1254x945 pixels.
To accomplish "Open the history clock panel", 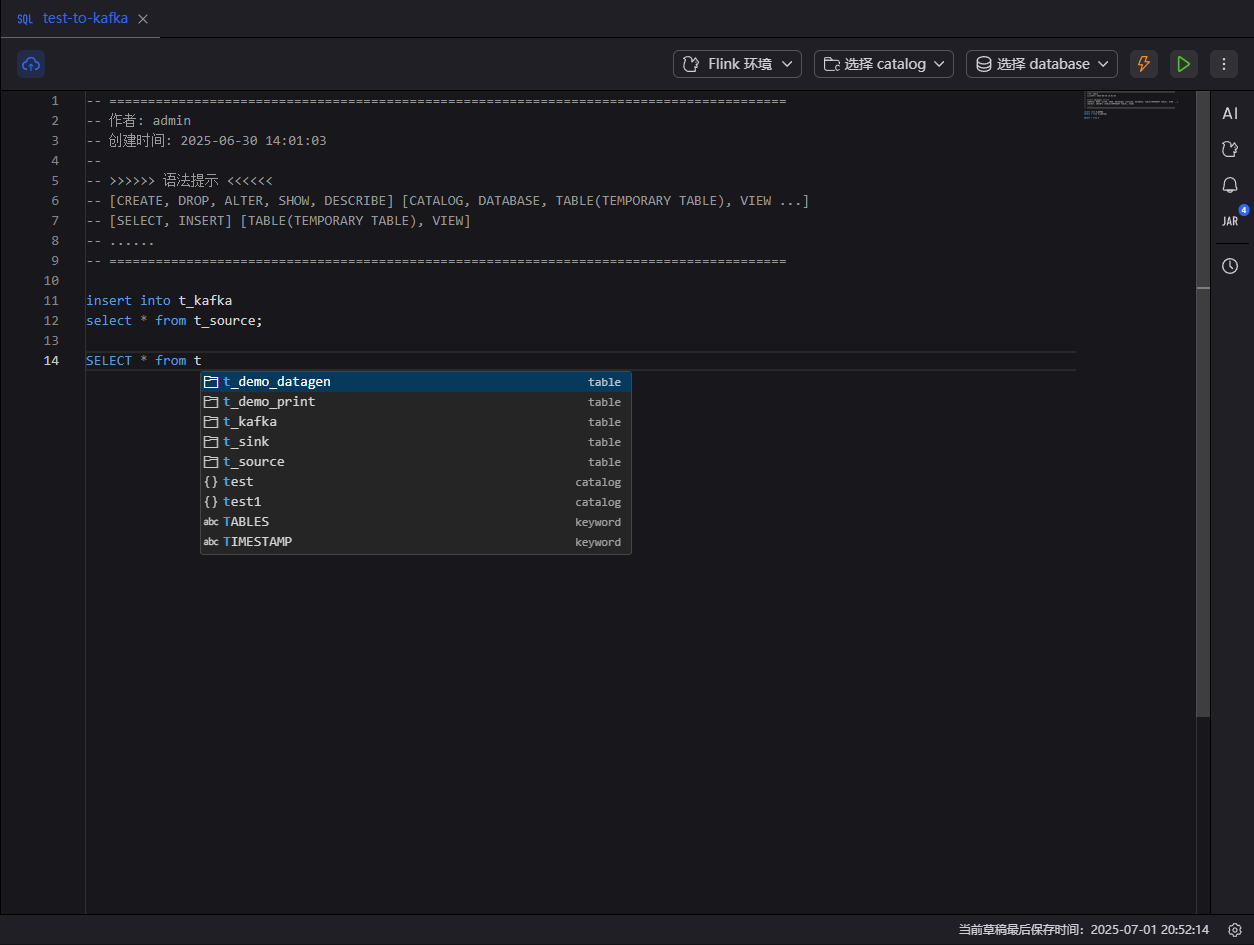I will pos(1230,266).
